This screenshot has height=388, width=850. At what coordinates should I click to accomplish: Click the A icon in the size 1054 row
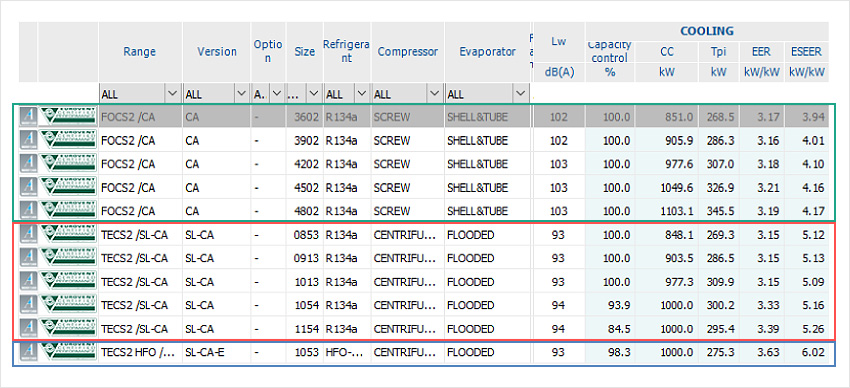tap(28, 305)
